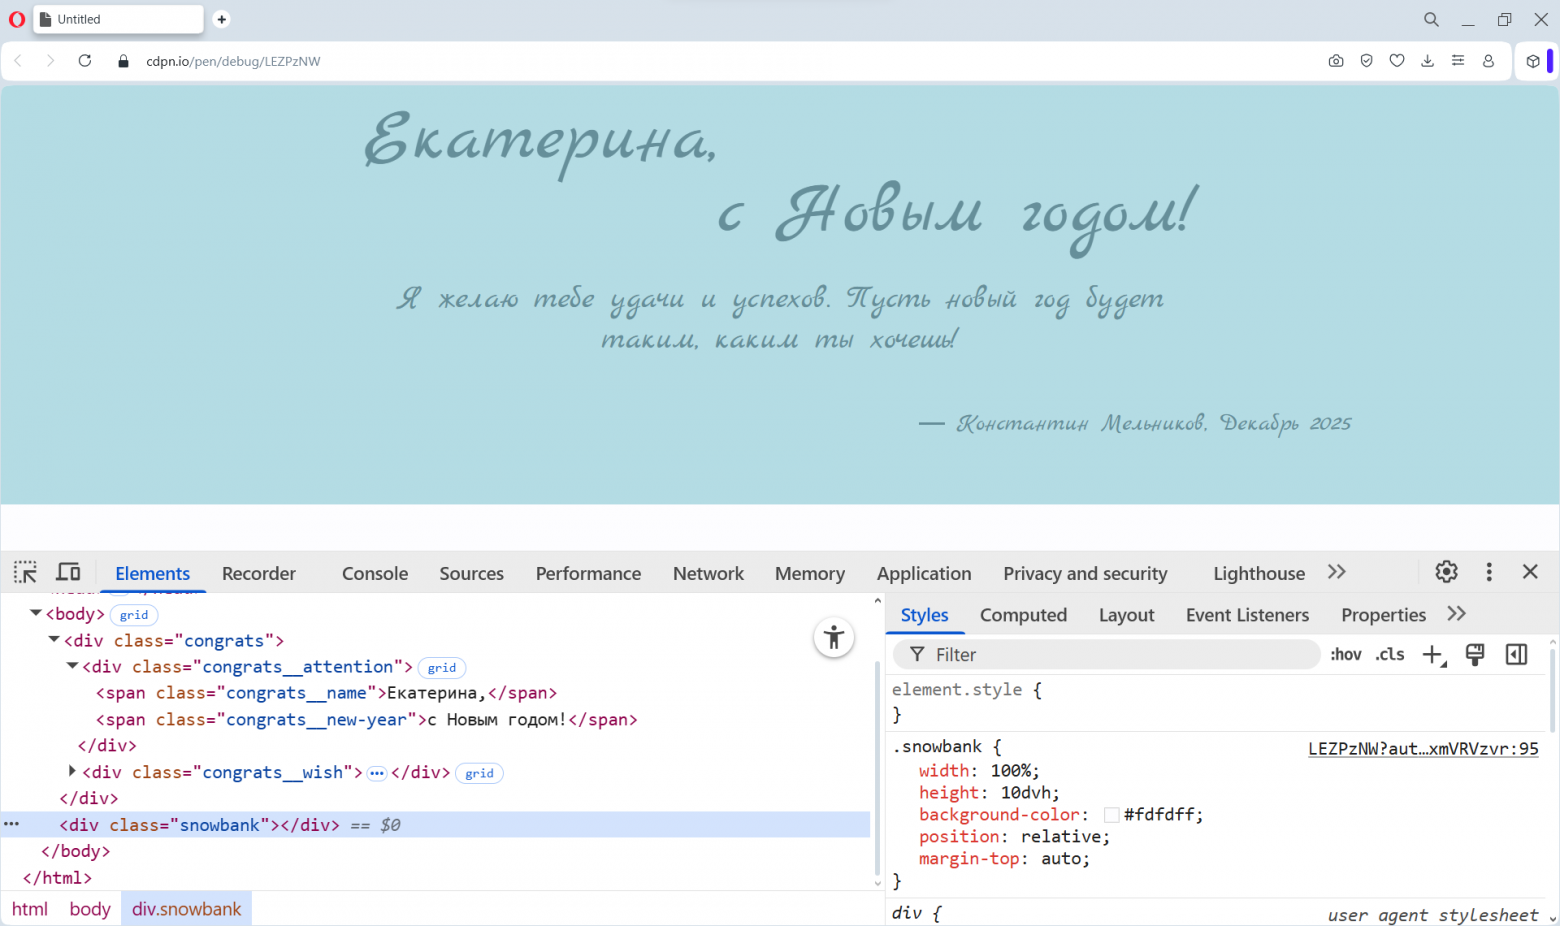Open DevTools three-dot customize menu

1489,572
